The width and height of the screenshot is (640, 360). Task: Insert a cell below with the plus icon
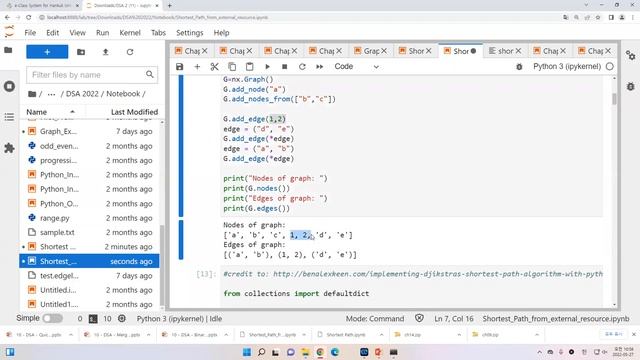click(197, 67)
